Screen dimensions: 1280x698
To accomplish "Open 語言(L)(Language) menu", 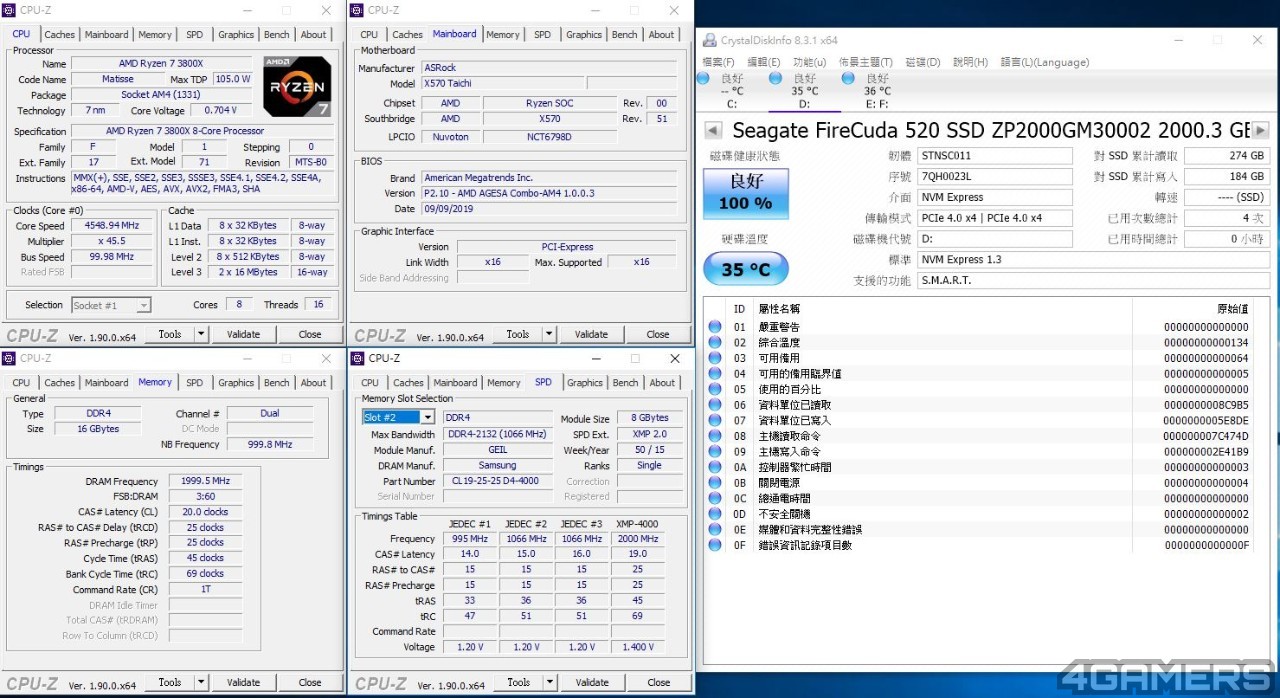I will 1045,62.
